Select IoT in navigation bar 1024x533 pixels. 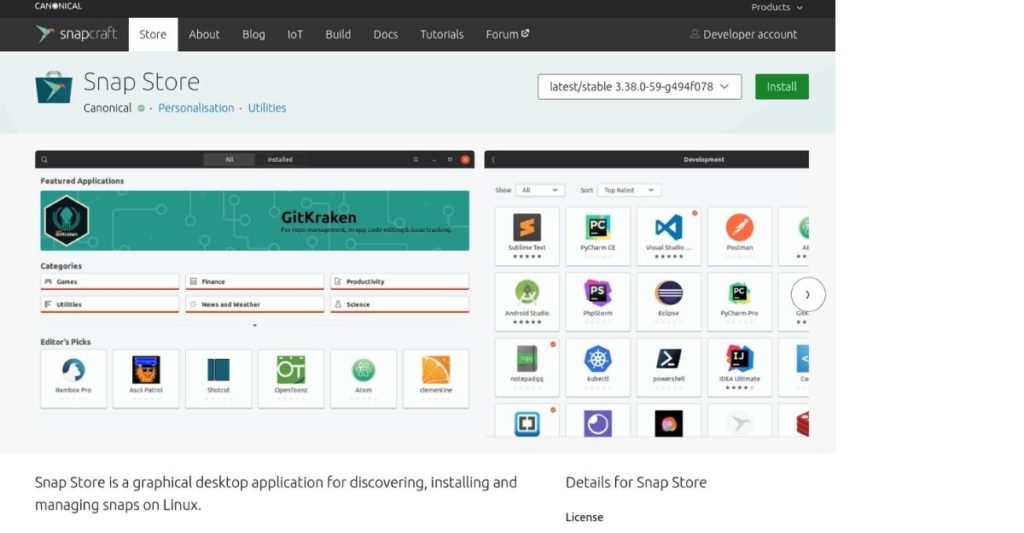[x=295, y=35]
